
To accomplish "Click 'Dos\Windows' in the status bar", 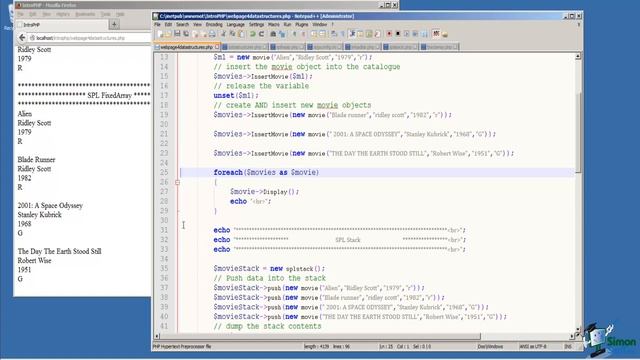I will pyautogui.click(x=490, y=346).
